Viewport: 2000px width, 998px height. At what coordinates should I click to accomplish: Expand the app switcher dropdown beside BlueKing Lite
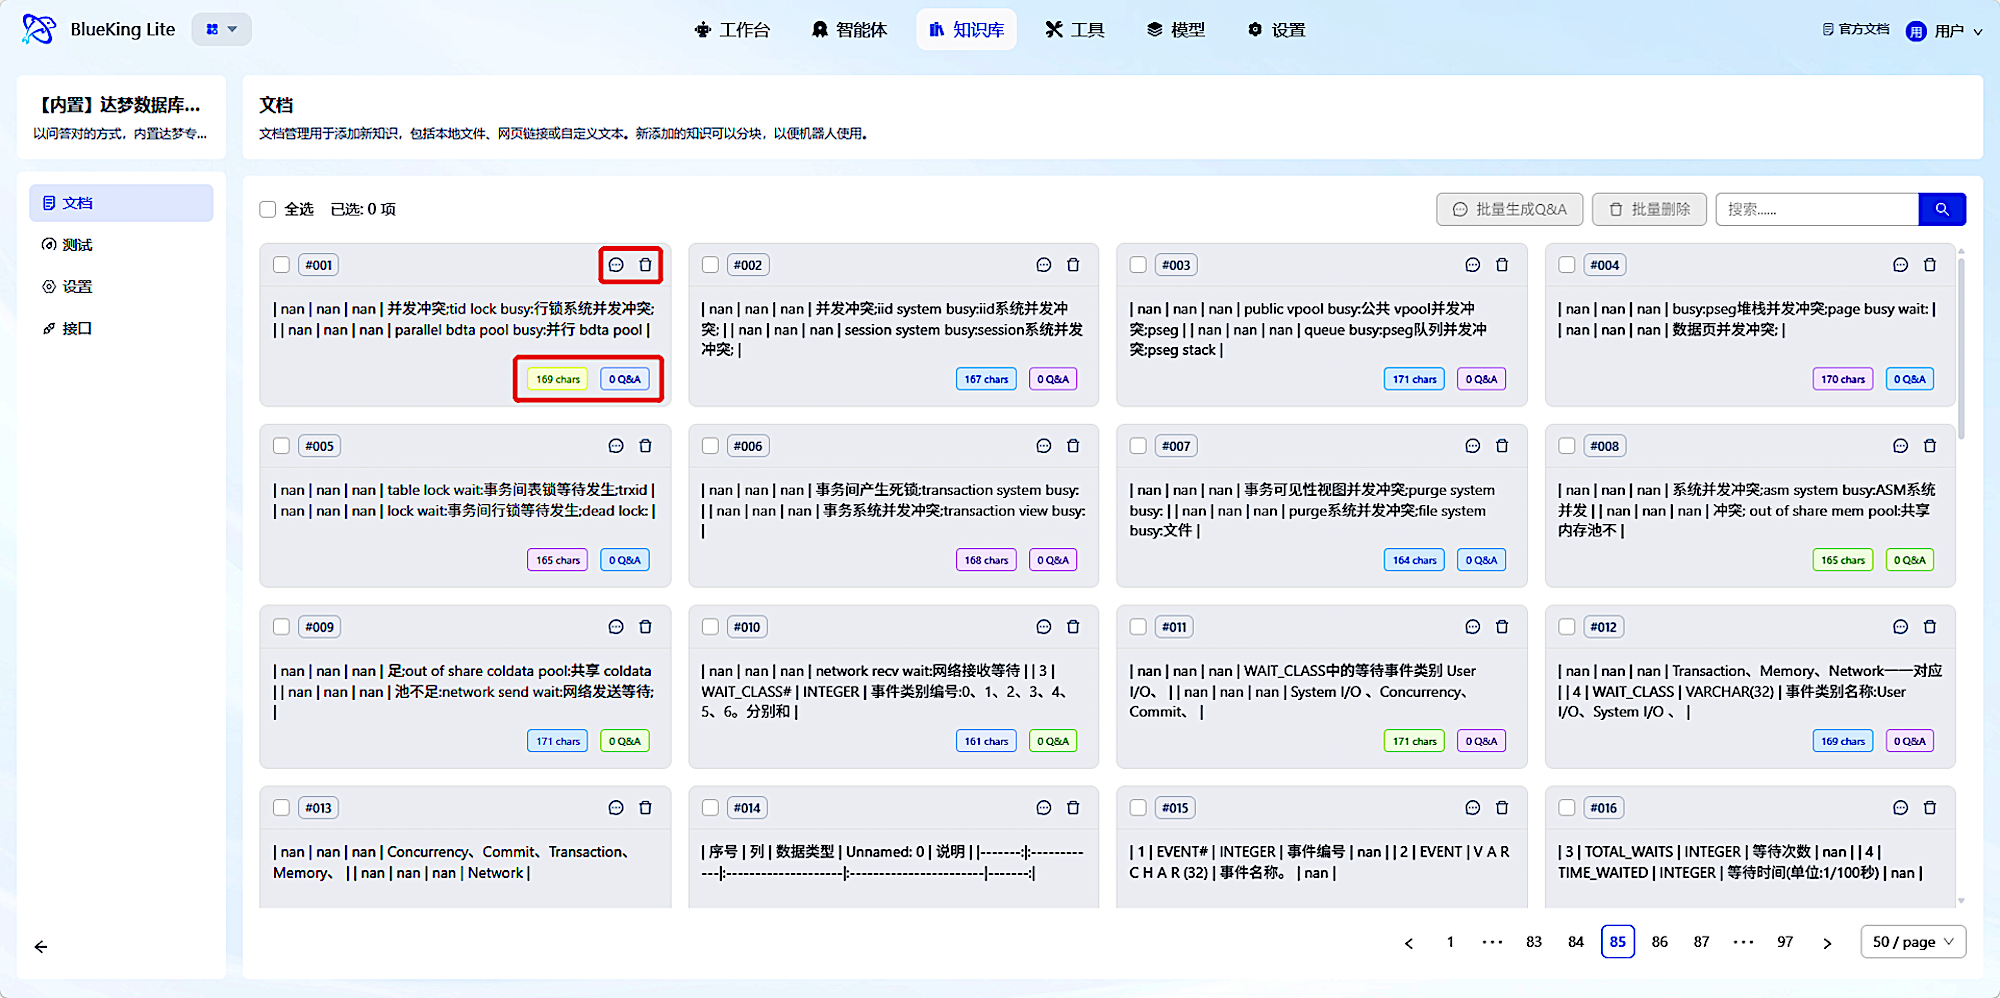tap(221, 29)
